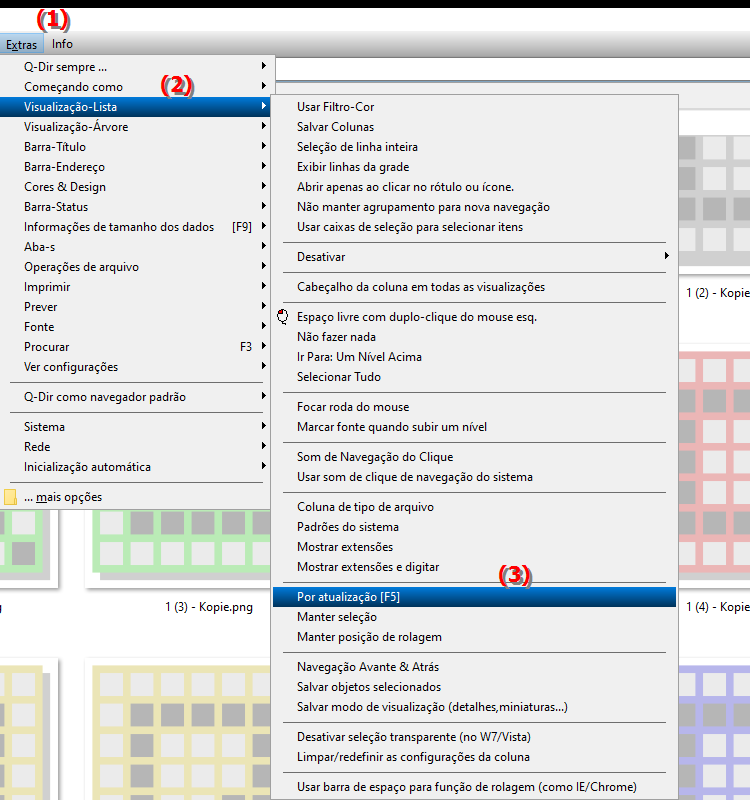Open Barra-Status submenu
The height and width of the screenshot is (800, 750).
point(135,207)
